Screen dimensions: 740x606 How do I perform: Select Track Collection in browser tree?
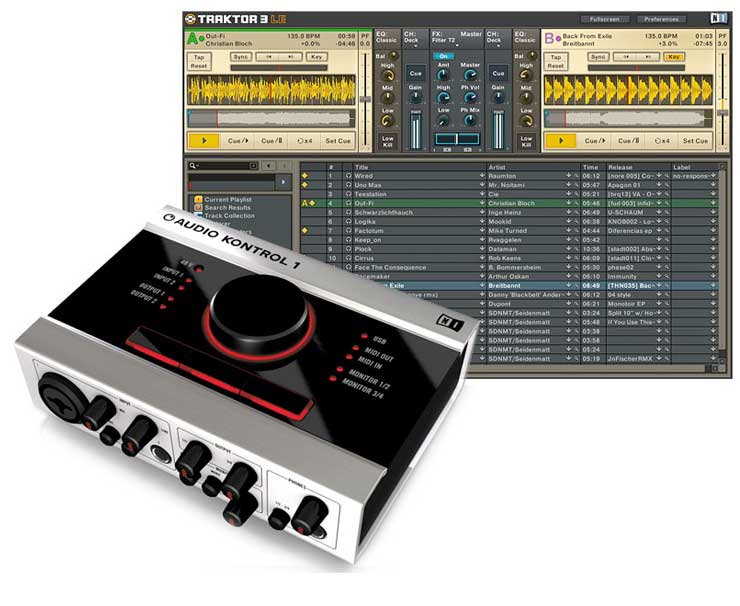tap(229, 216)
